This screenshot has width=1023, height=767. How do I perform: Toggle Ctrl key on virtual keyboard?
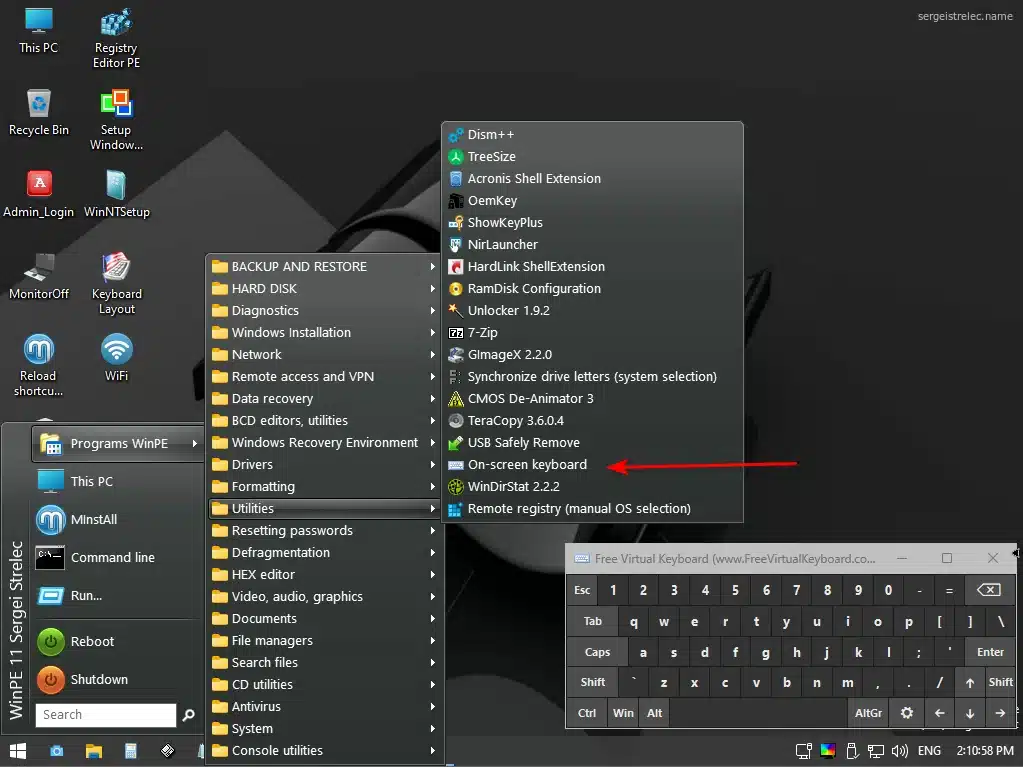point(587,713)
